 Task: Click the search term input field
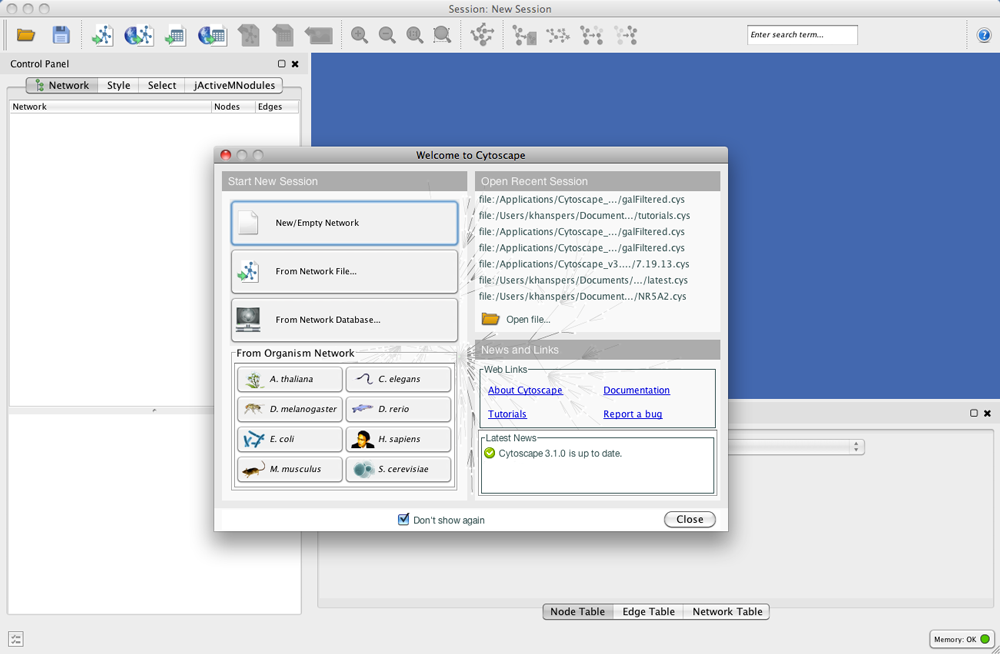click(802, 35)
